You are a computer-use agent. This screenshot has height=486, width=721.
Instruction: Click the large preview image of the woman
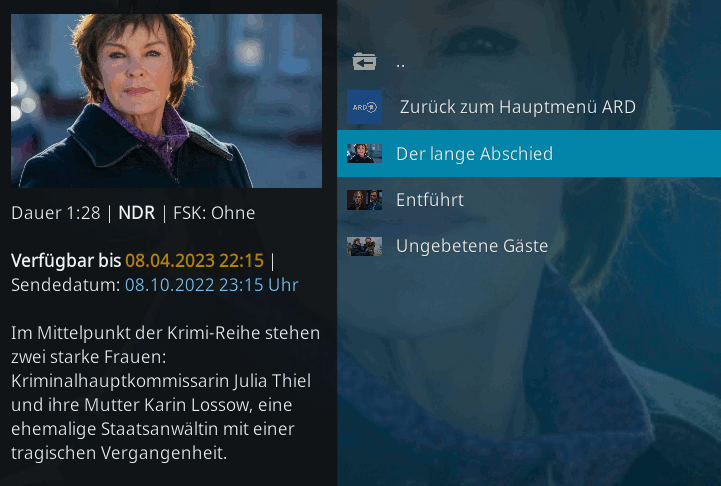coord(166,101)
